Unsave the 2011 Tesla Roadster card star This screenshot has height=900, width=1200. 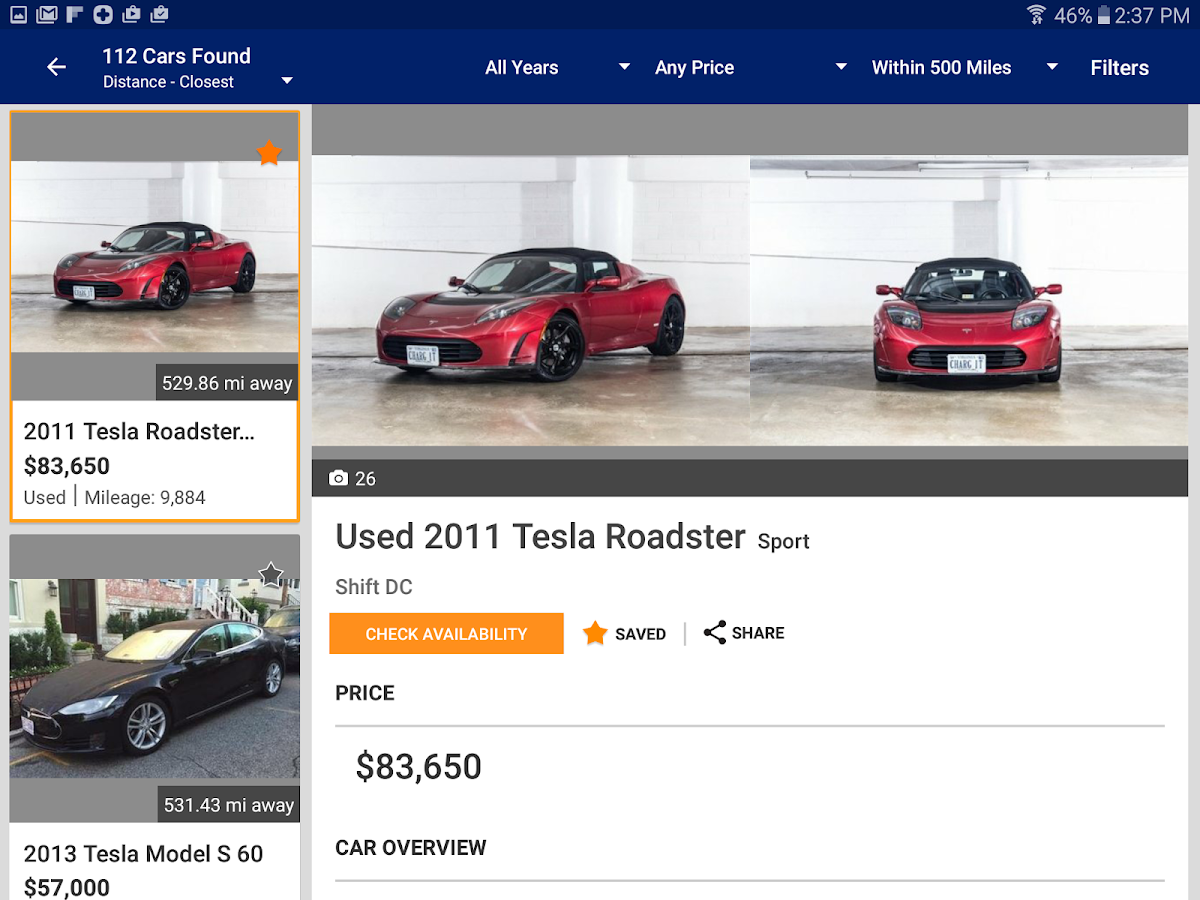269,152
